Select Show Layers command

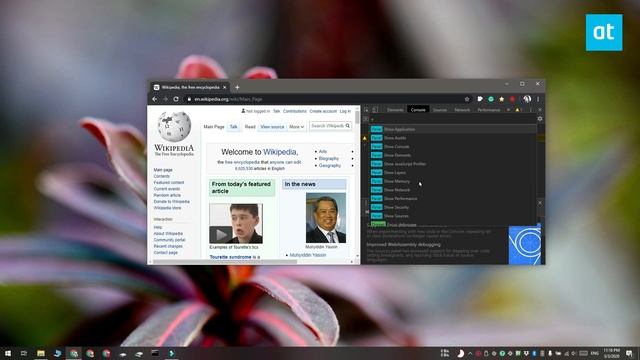pyautogui.click(x=453, y=173)
